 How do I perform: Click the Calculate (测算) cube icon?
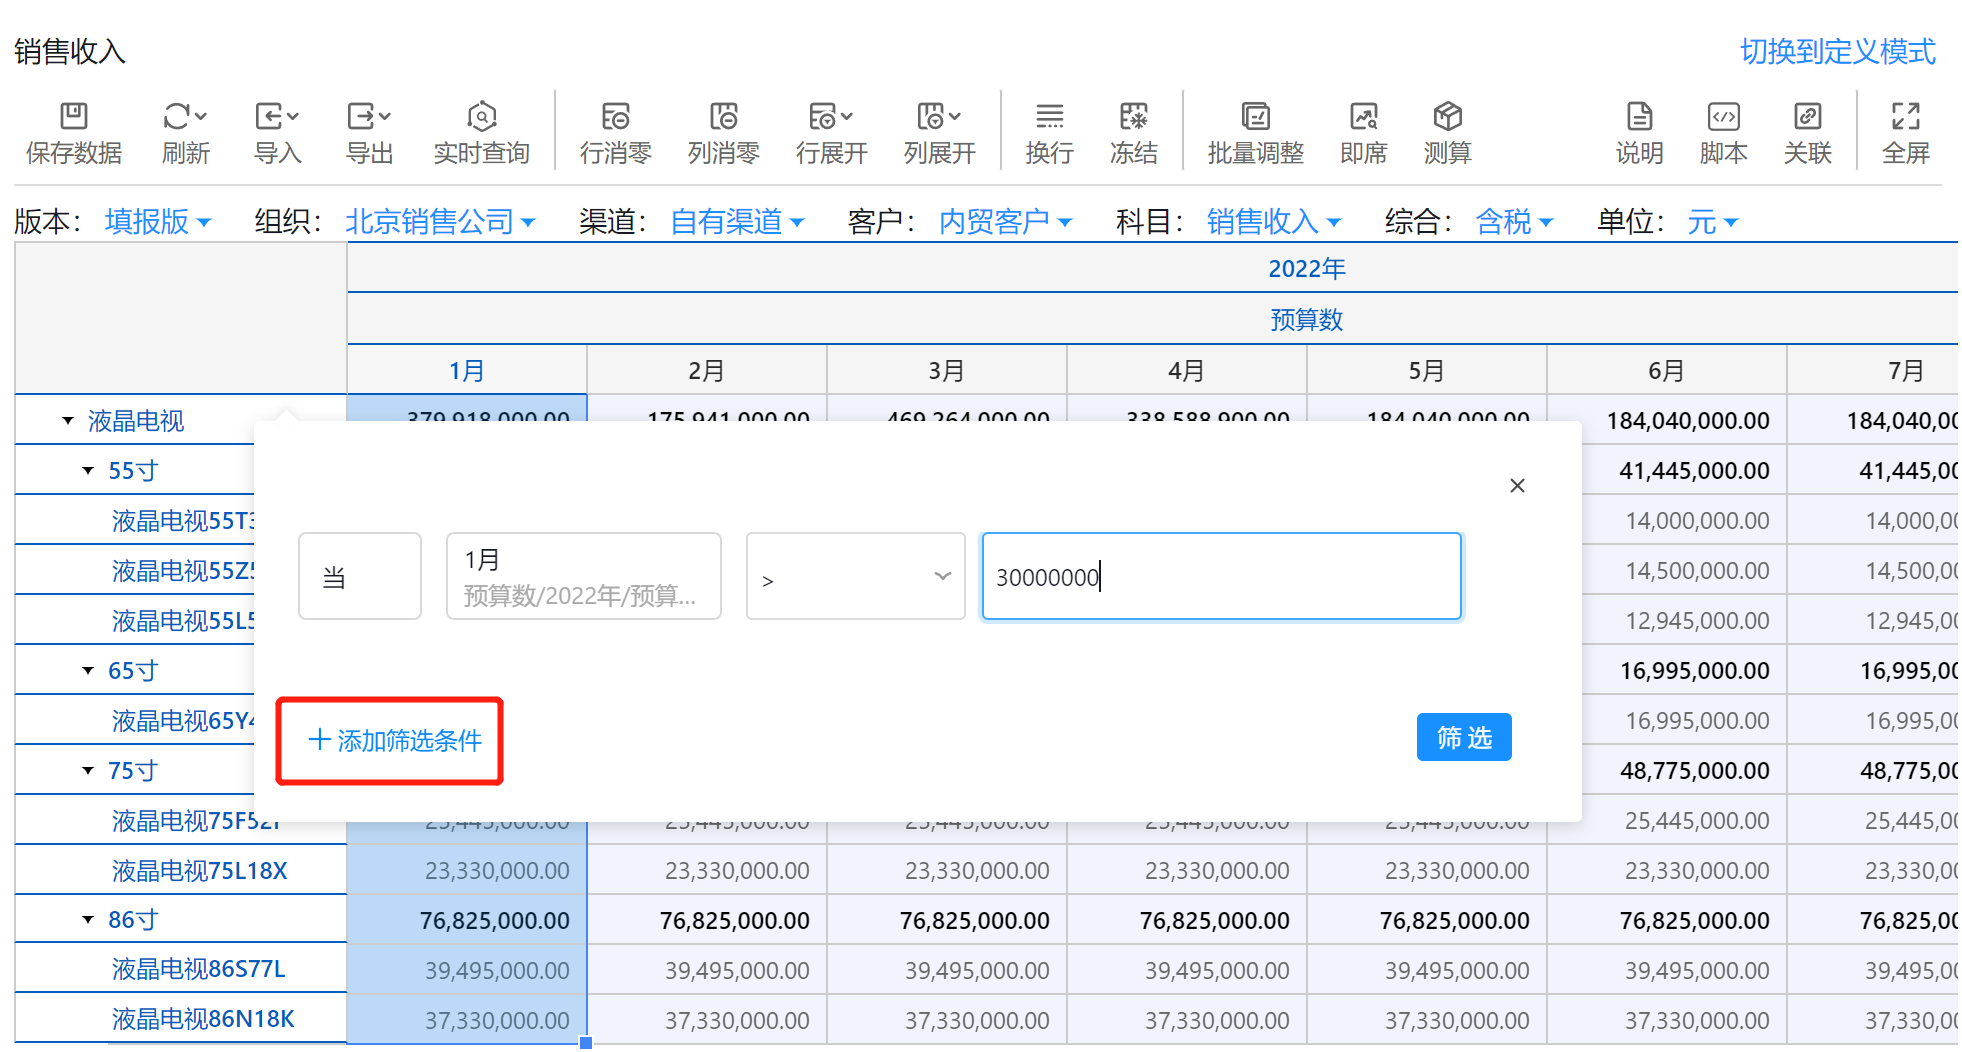click(x=1447, y=117)
